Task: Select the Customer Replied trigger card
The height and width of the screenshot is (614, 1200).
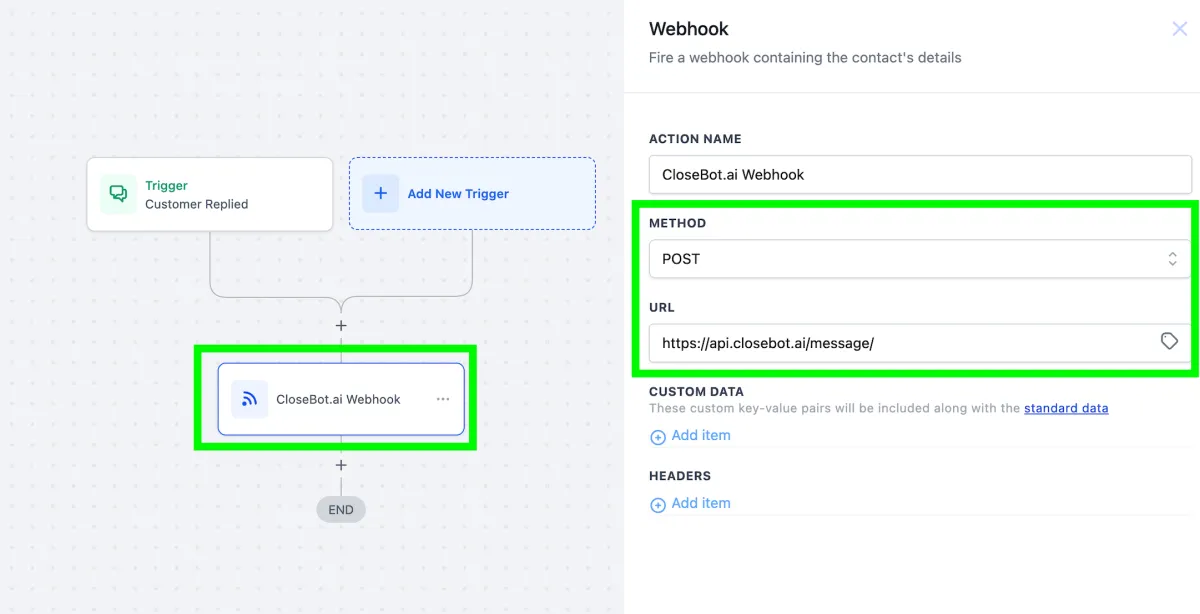Action: pos(210,194)
